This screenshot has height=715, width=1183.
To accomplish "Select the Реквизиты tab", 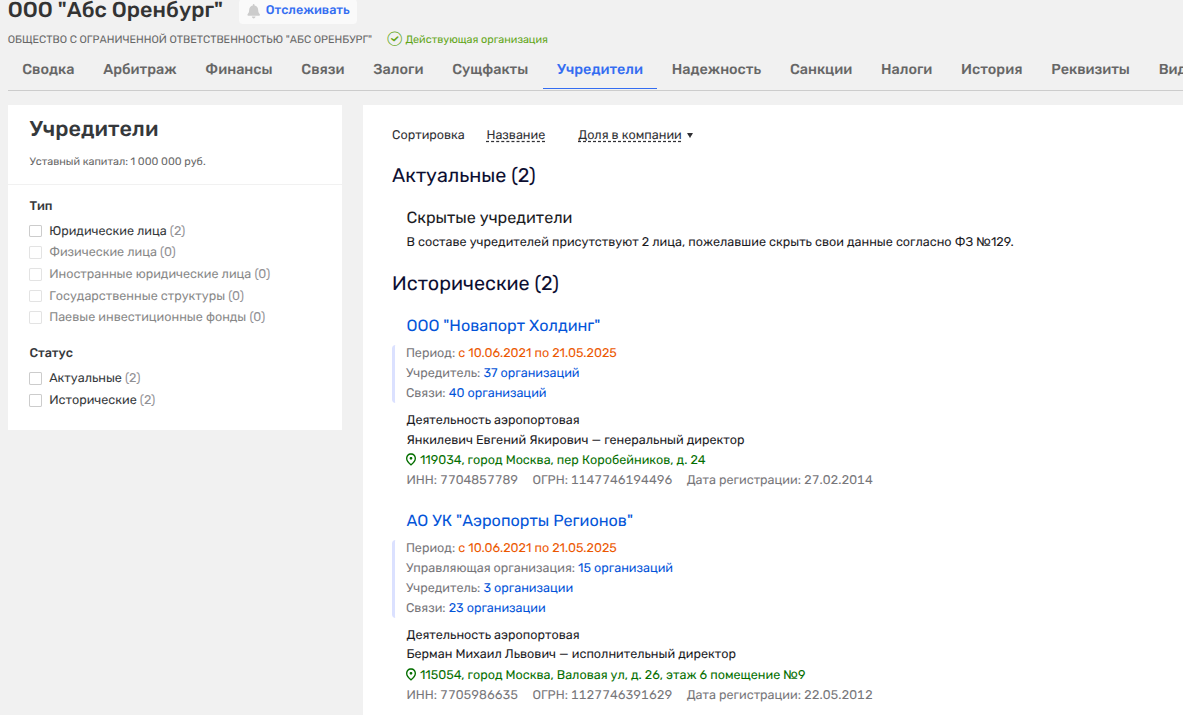I will 1090,69.
